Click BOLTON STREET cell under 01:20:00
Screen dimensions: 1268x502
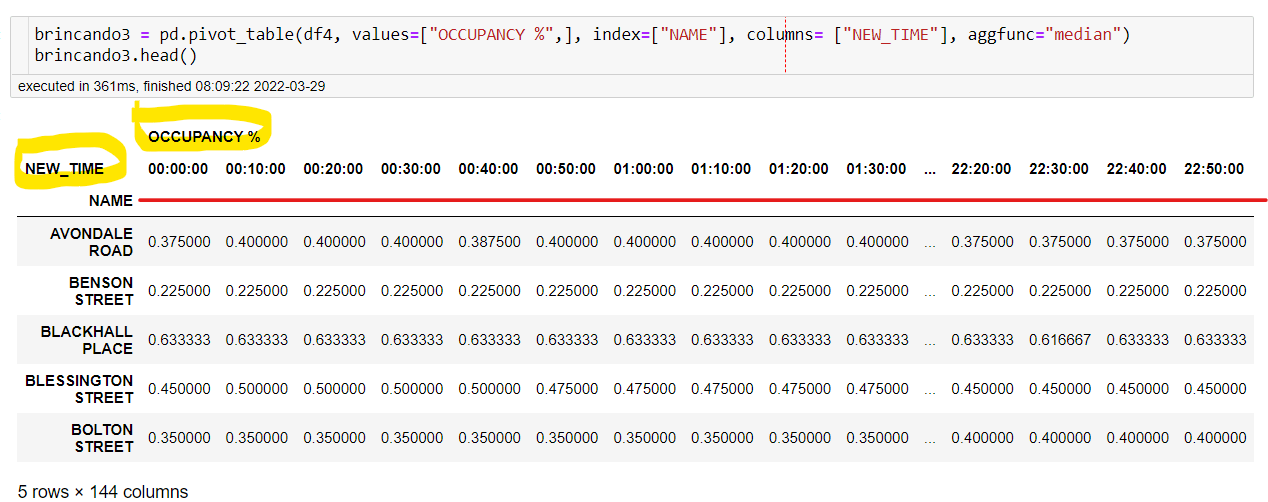coord(800,438)
